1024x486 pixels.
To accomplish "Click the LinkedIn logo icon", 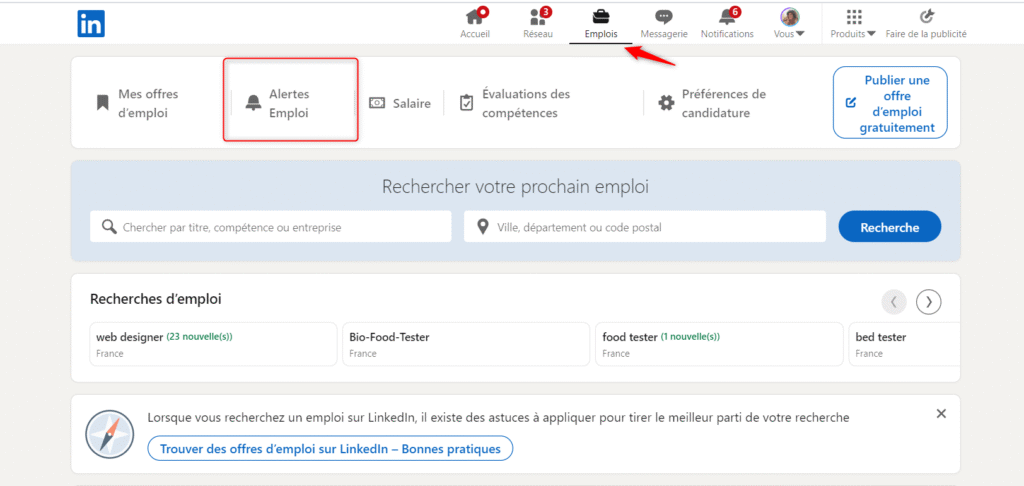I will [91, 24].
